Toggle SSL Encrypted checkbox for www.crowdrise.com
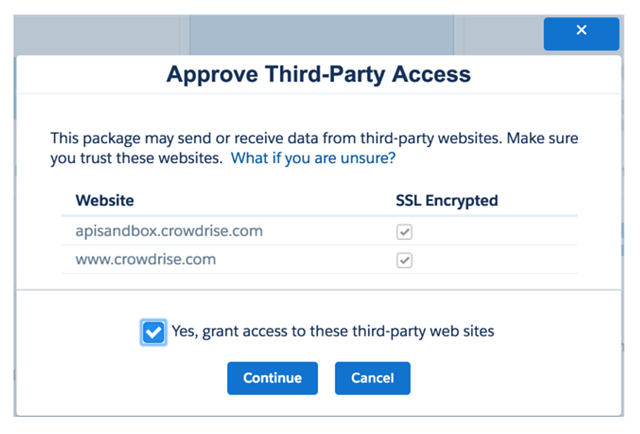The image size is (640, 434). coord(404,260)
